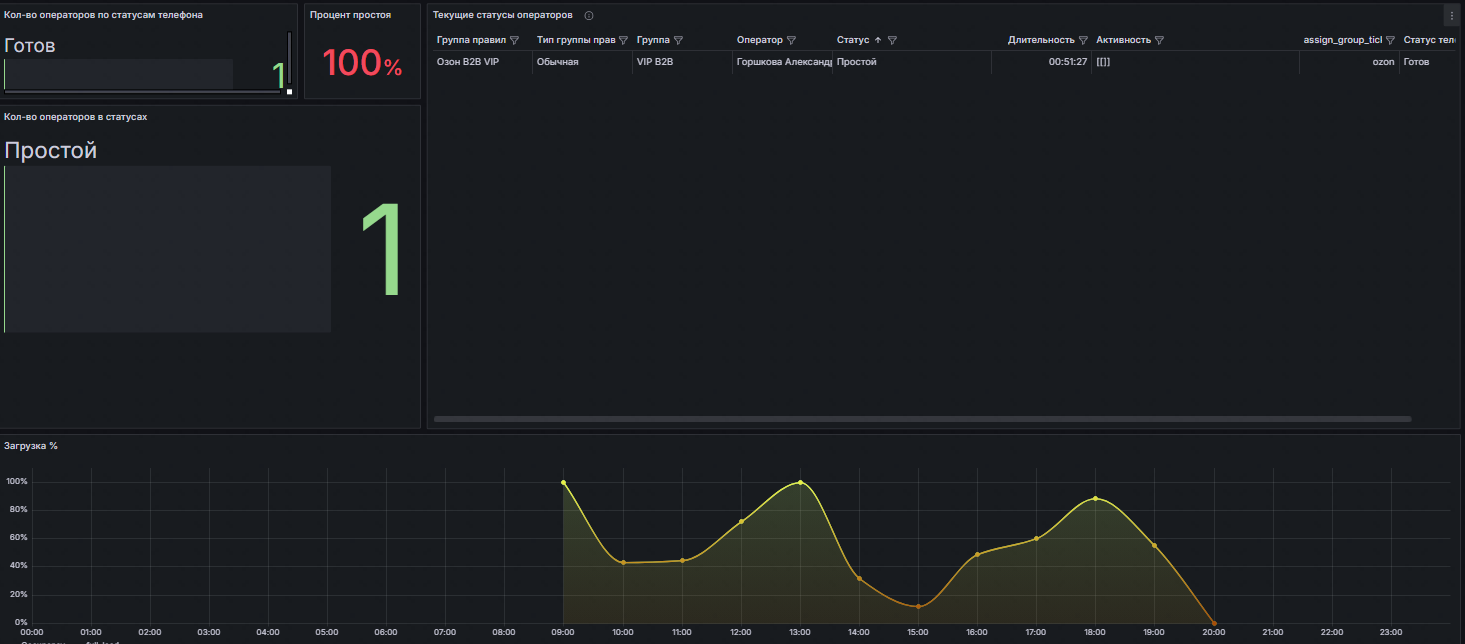Click filter icon beside Группа column
Image resolution: width=1465 pixels, height=644 pixels.
pyautogui.click(x=678, y=40)
